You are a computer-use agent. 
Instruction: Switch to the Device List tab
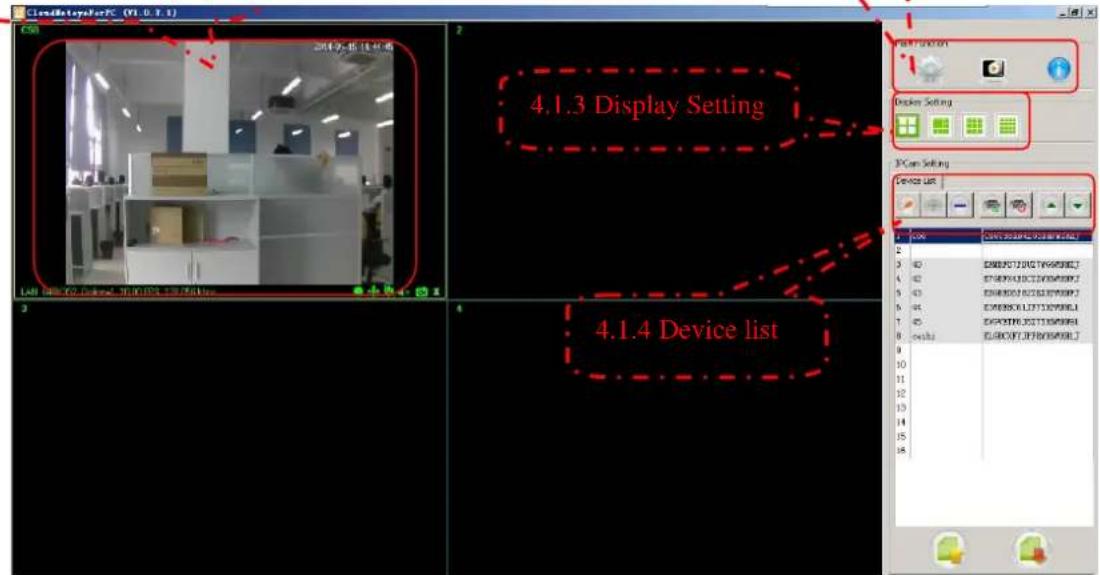(916, 181)
